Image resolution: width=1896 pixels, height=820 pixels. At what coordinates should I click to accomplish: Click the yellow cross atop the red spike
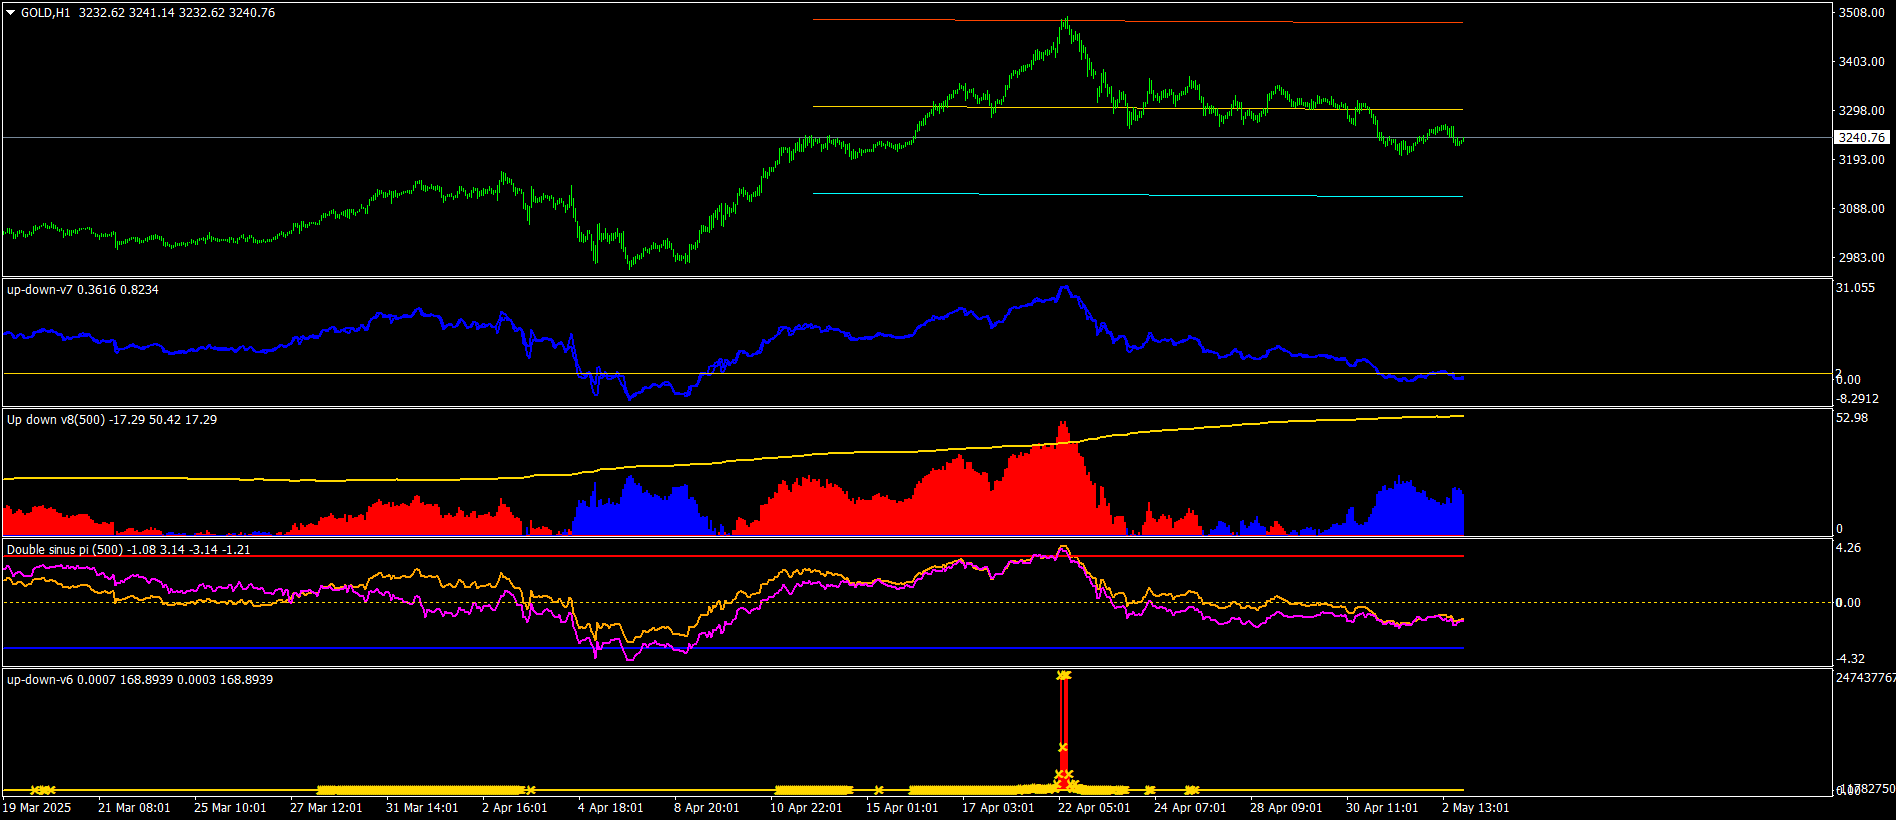1064,676
